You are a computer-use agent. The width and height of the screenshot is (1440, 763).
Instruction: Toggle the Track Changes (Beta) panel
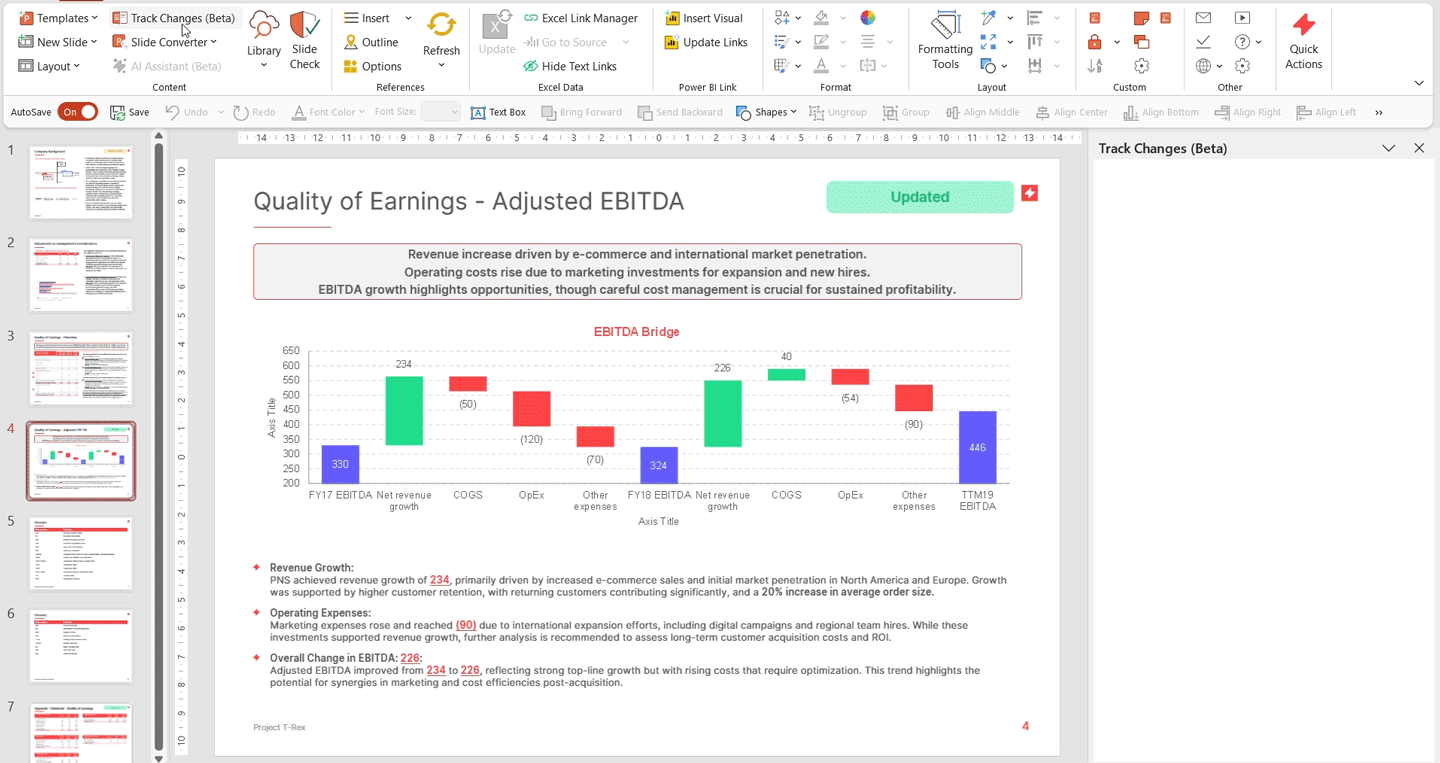pyautogui.click(x=173, y=18)
